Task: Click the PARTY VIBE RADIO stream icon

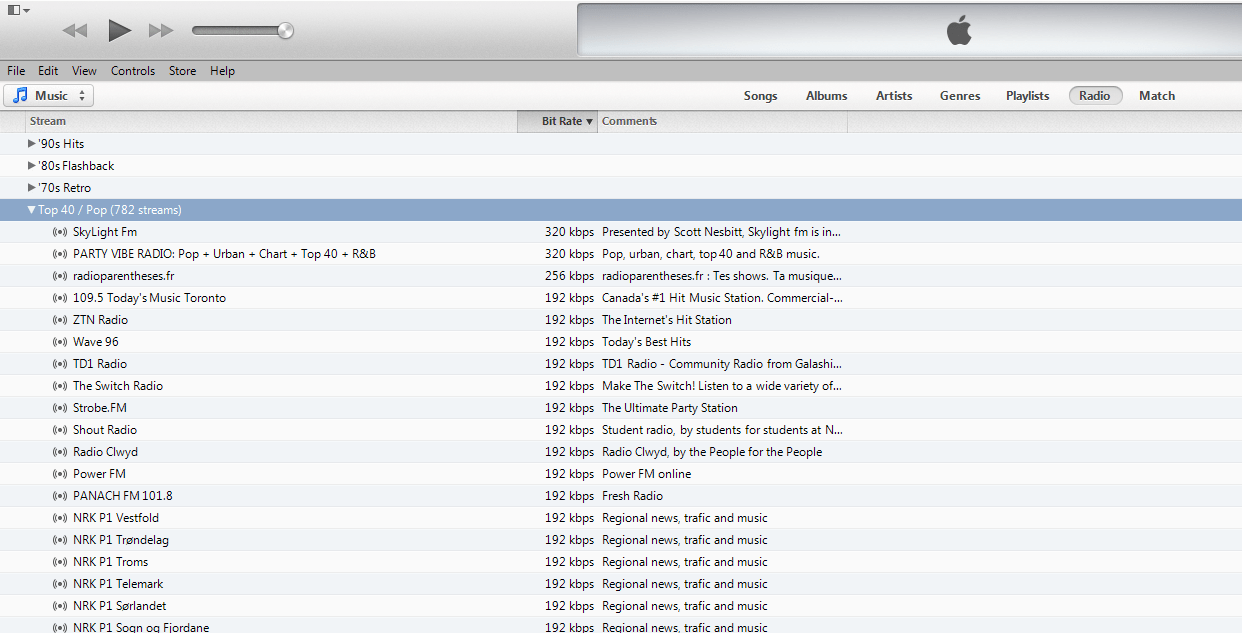Action: coord(60,254)
